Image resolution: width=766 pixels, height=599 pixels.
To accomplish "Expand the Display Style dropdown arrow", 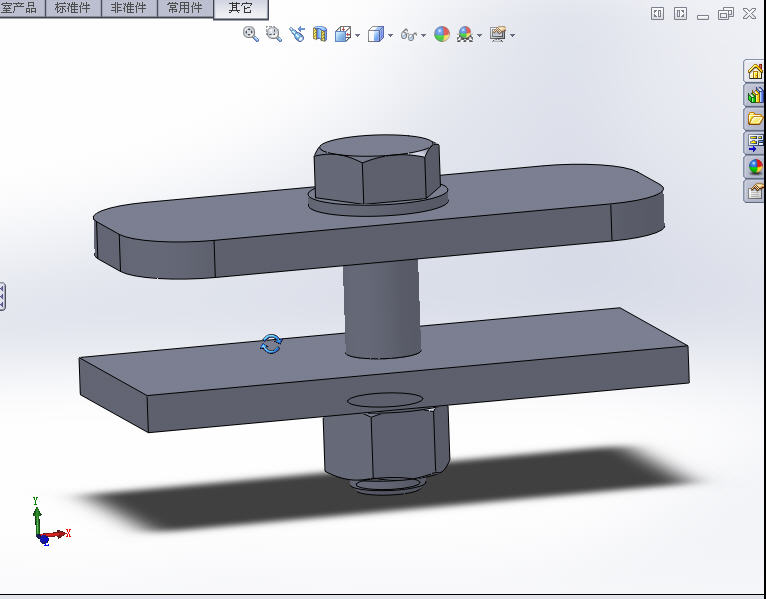I will coord(390,35).
